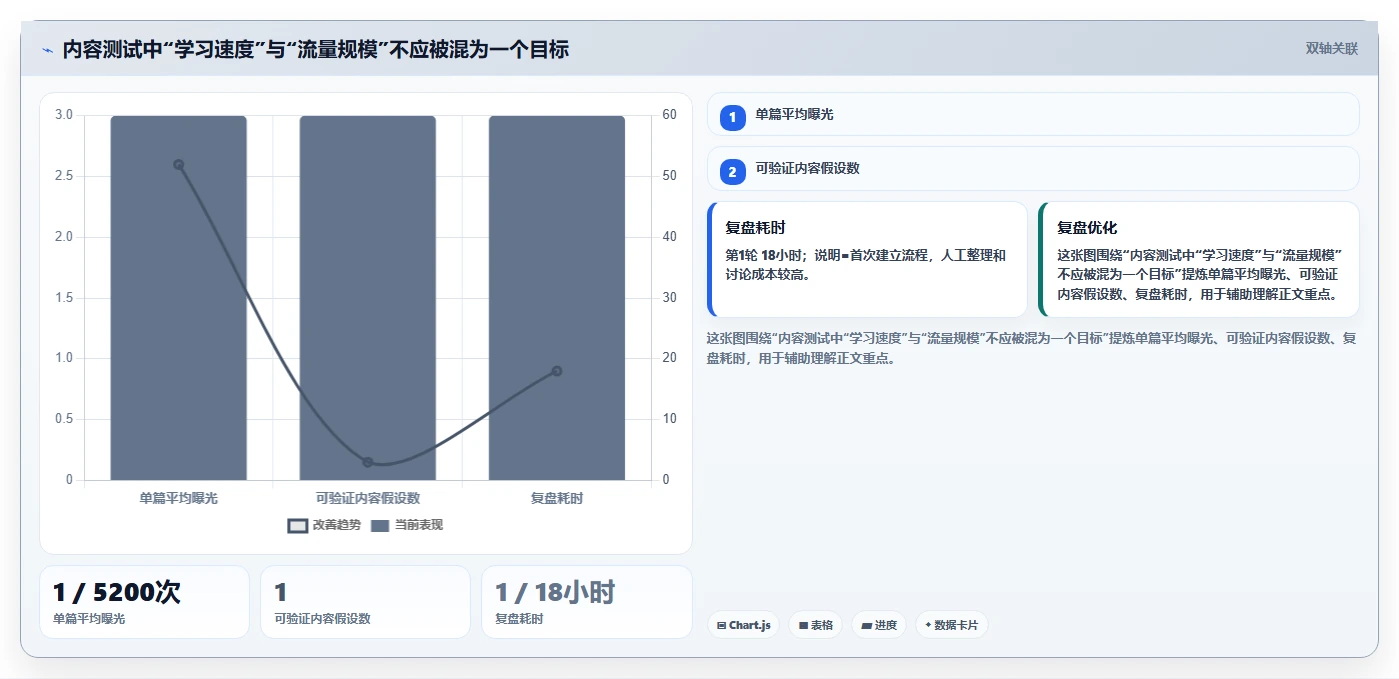Click the 复盘优化 info card heading
Viewport: 1399px width, 679px height.
(1087, 228)
